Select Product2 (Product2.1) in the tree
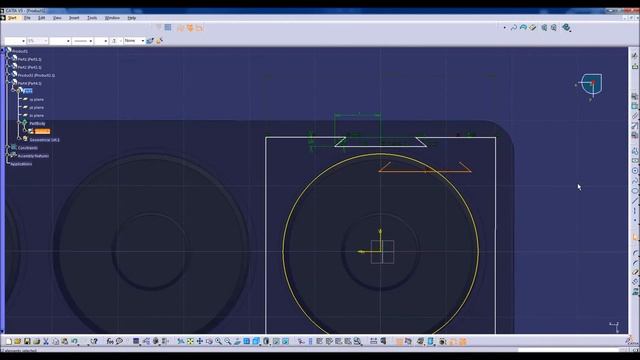Viewport: 640px width, 360px height. pyautogui.click(x=36, y=75)
